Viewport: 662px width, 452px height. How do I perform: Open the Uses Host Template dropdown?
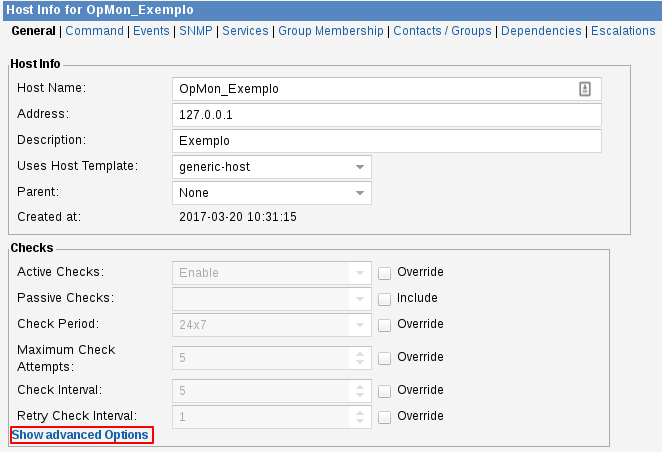271,167
